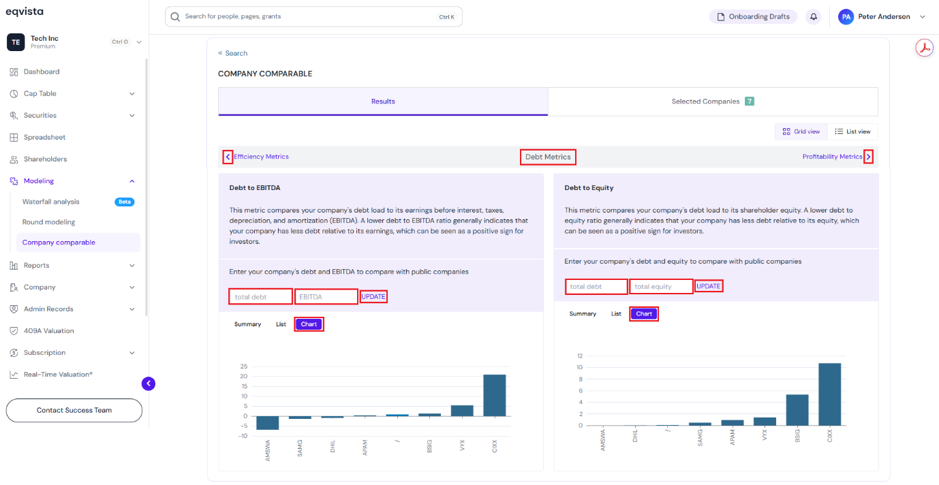
Task: Click the 409A Valuation icon
Action: tap(14, 331)
